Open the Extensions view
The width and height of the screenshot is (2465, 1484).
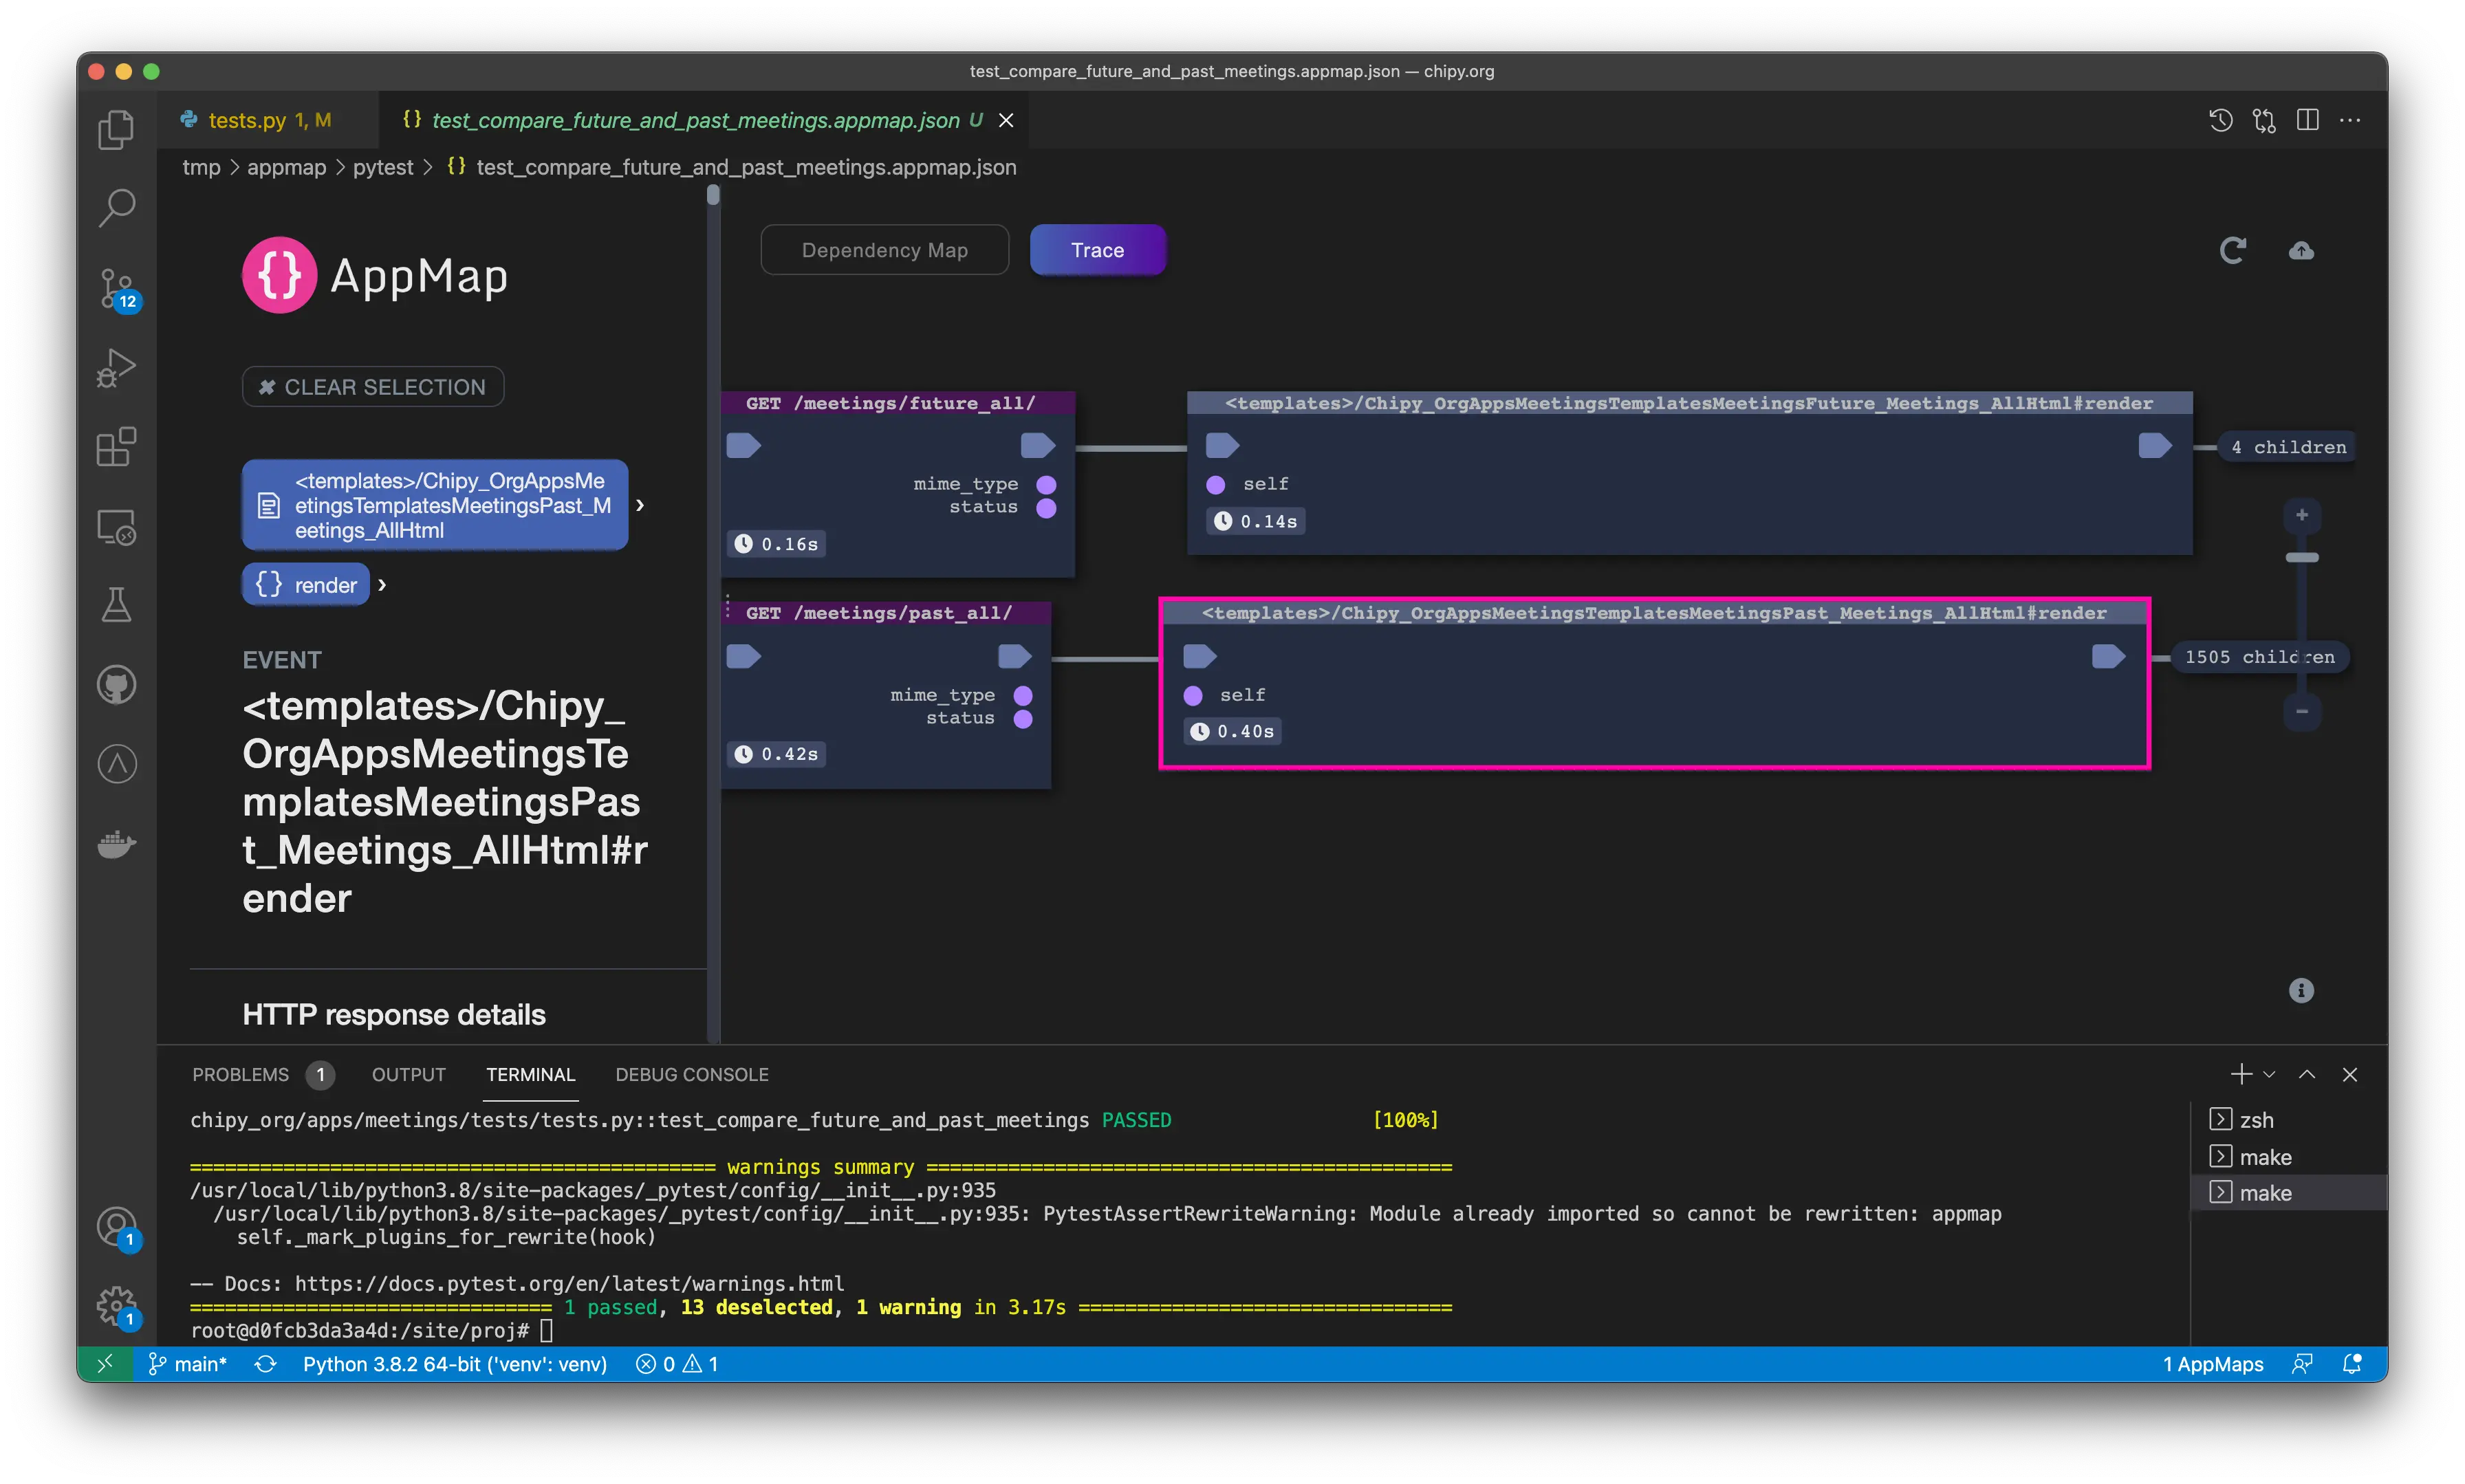116,447
